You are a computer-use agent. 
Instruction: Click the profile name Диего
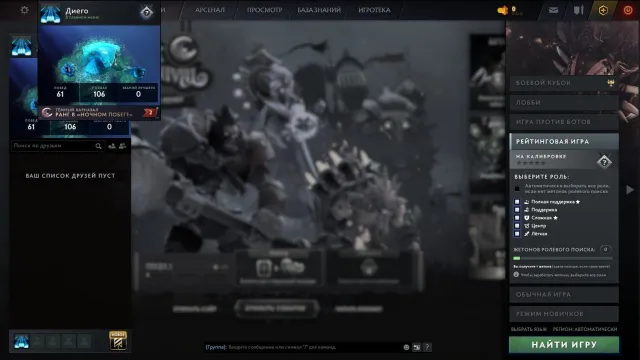[76, 11]
